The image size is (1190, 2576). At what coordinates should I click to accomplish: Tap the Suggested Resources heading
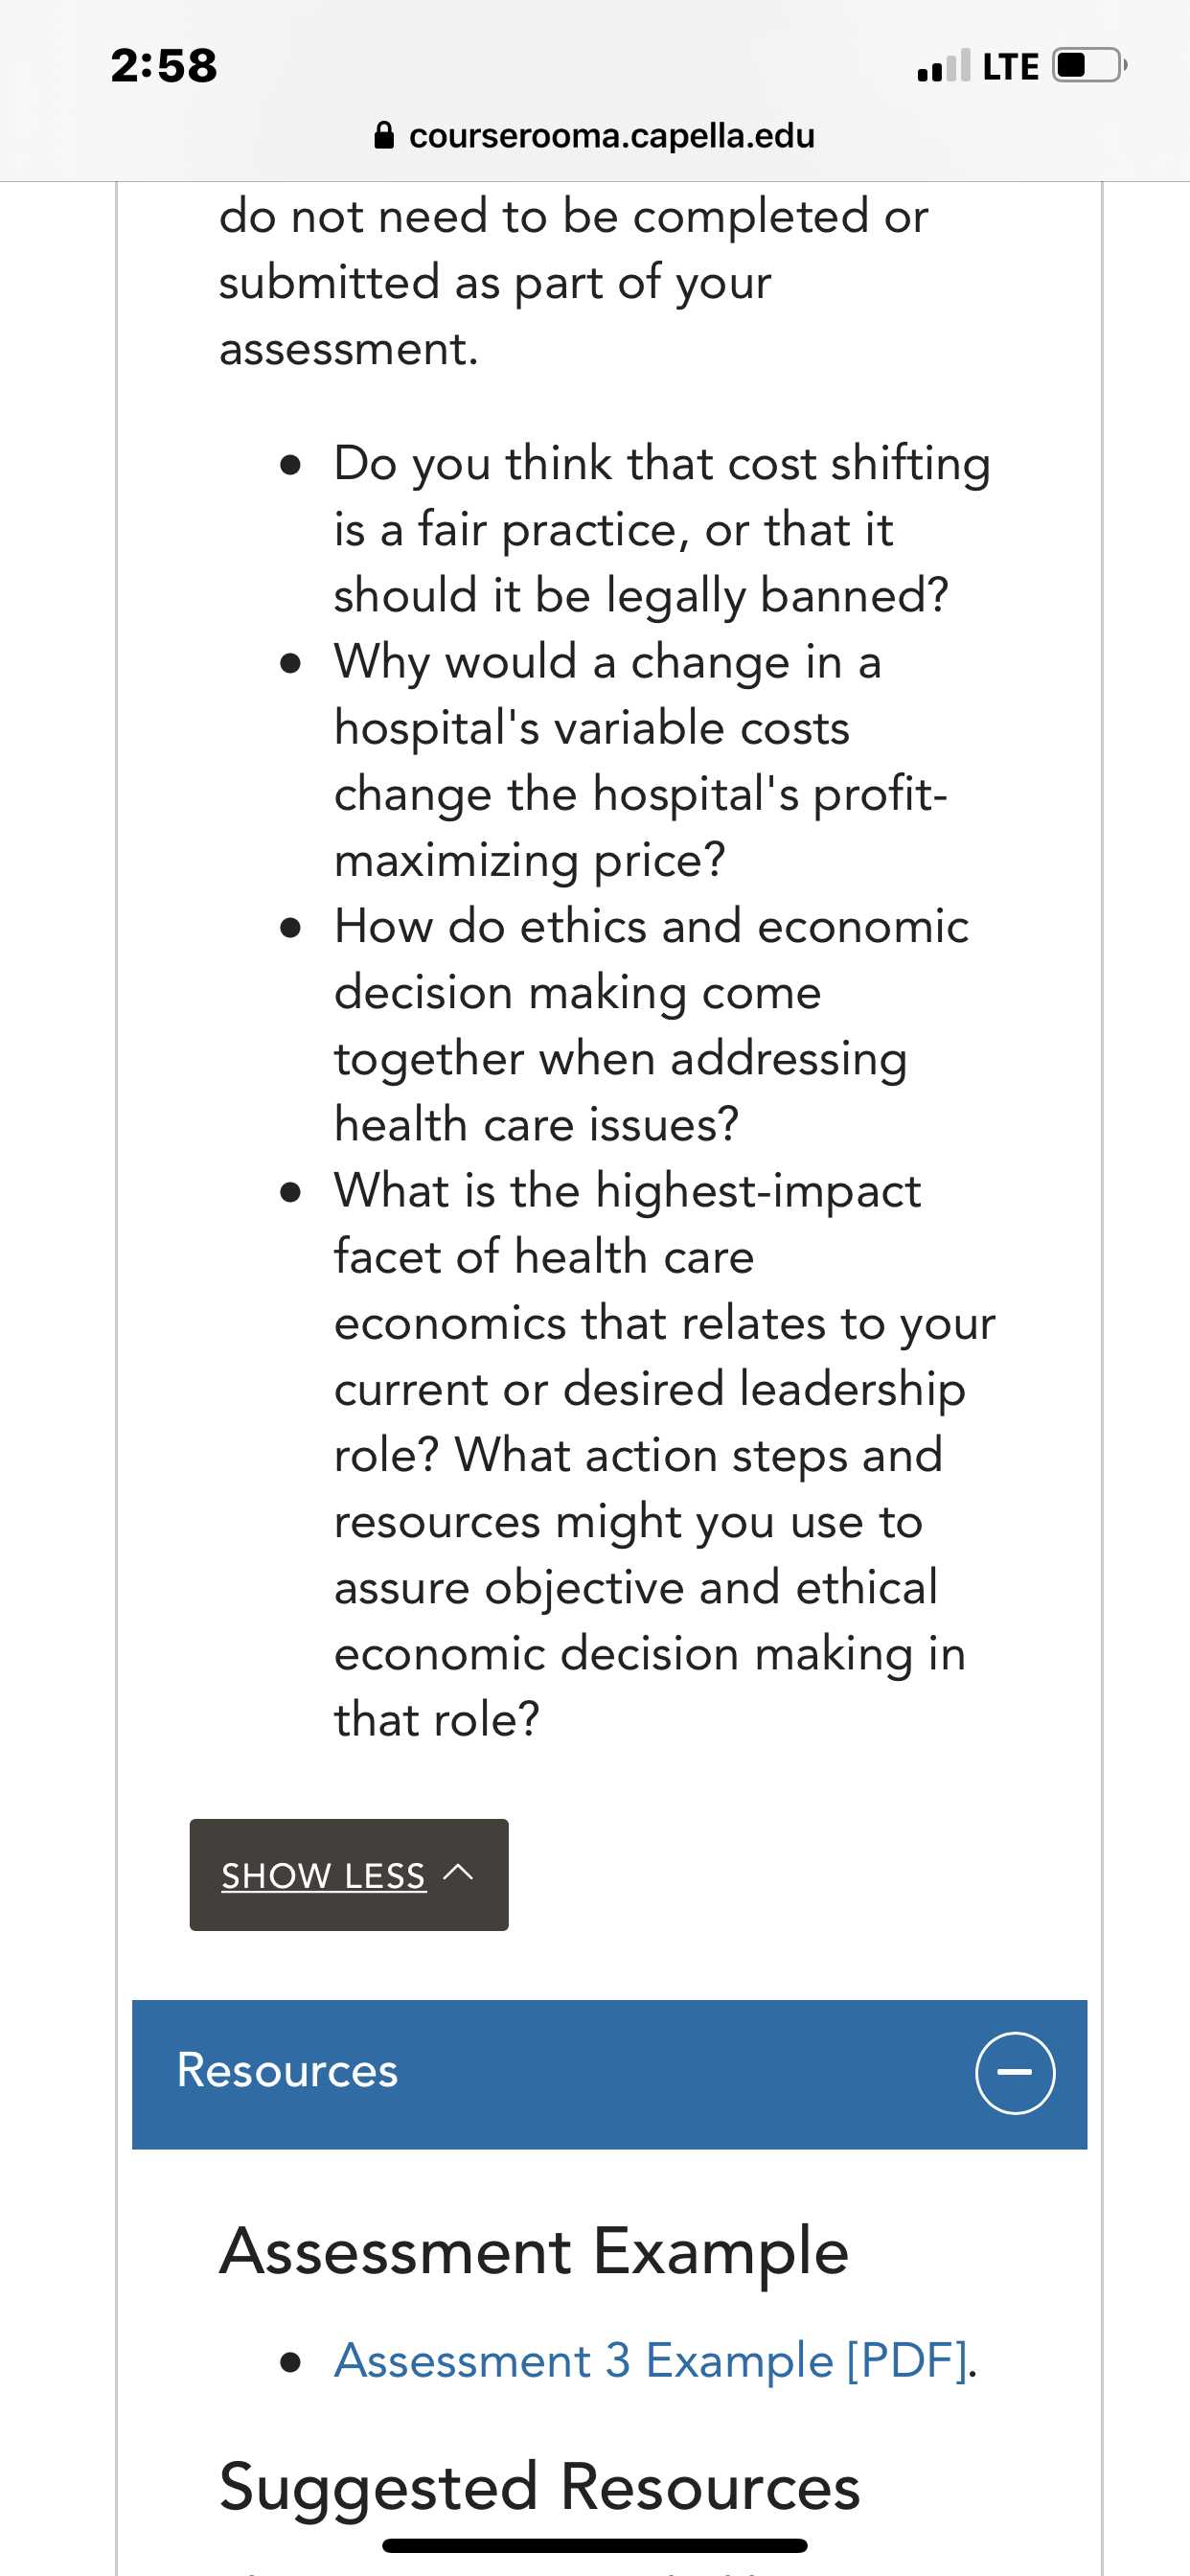[540, 2487]
